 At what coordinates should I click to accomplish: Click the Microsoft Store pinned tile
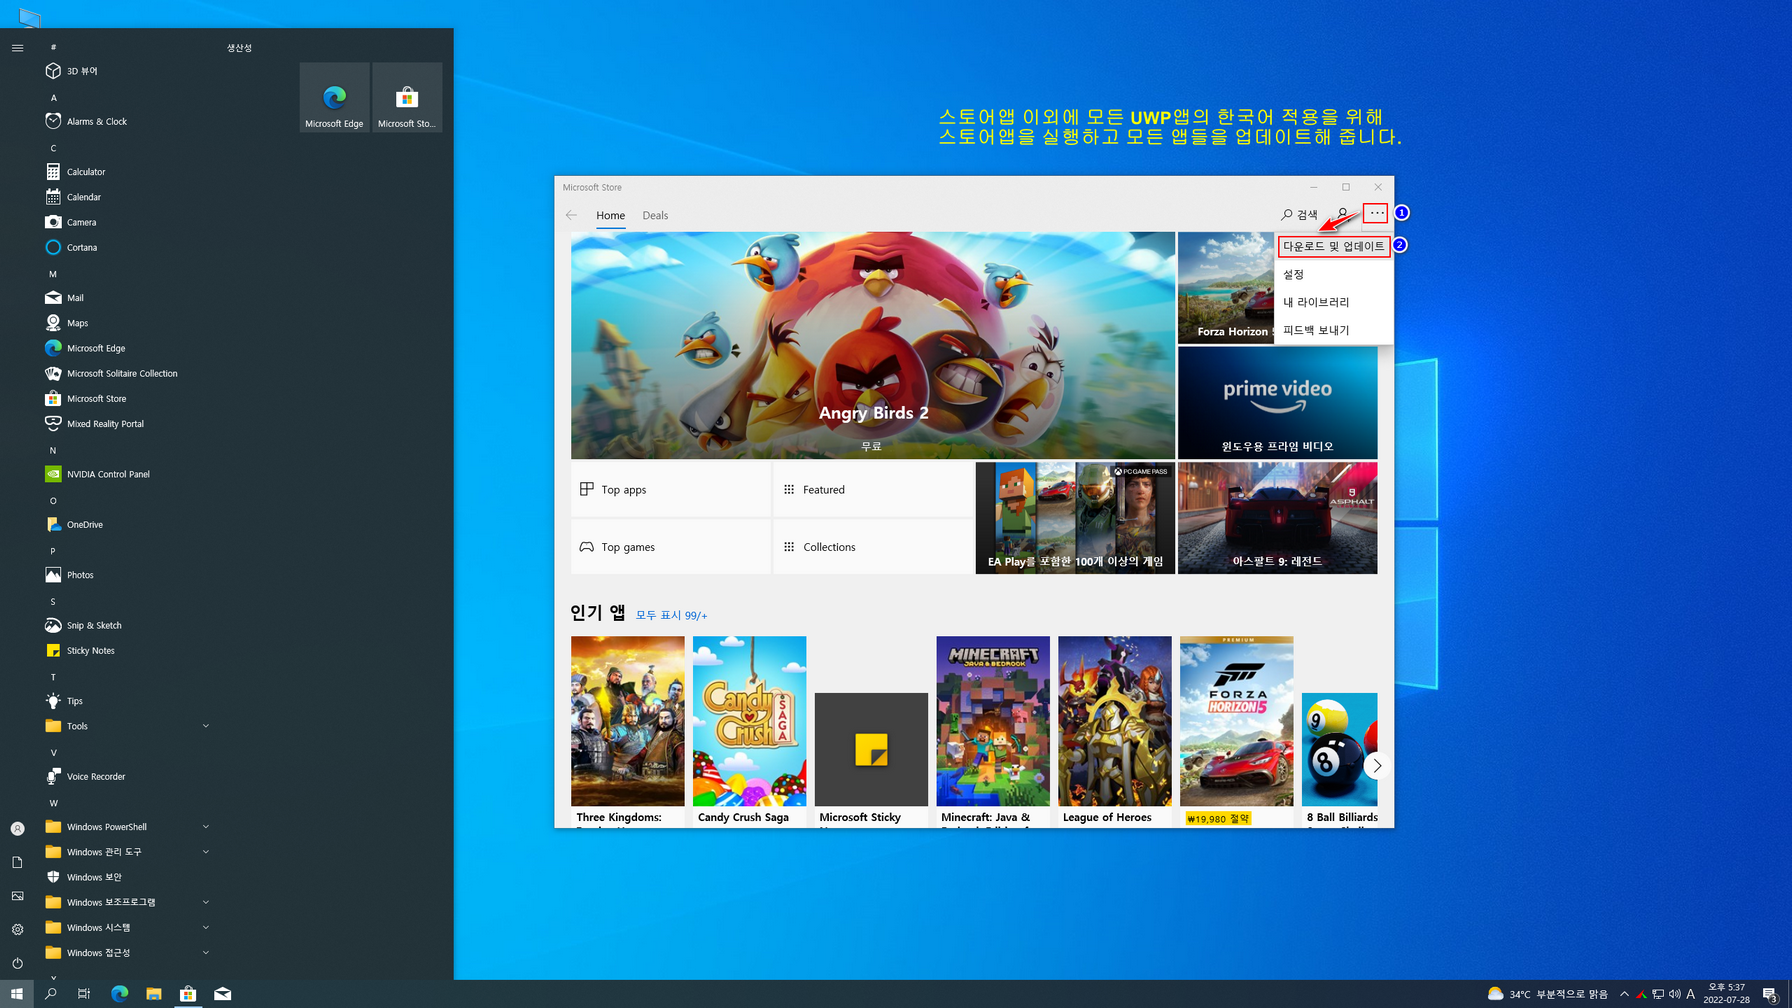tap(406, 97)
